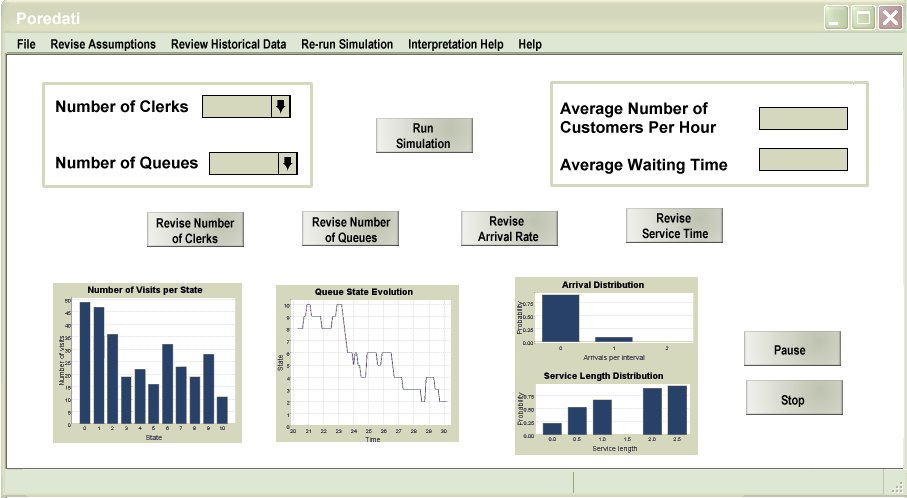Click the Revise Service Time button
This screenshot has width=907, height=498.
pyautogui.click(x=673, y=226)
